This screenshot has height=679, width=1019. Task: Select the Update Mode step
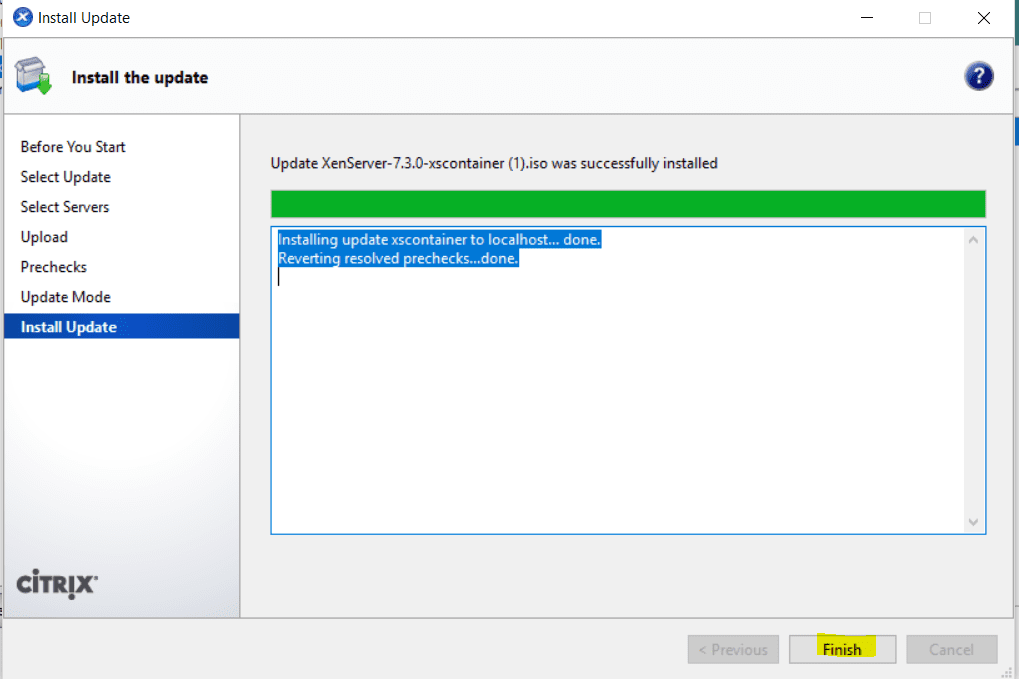65,297
